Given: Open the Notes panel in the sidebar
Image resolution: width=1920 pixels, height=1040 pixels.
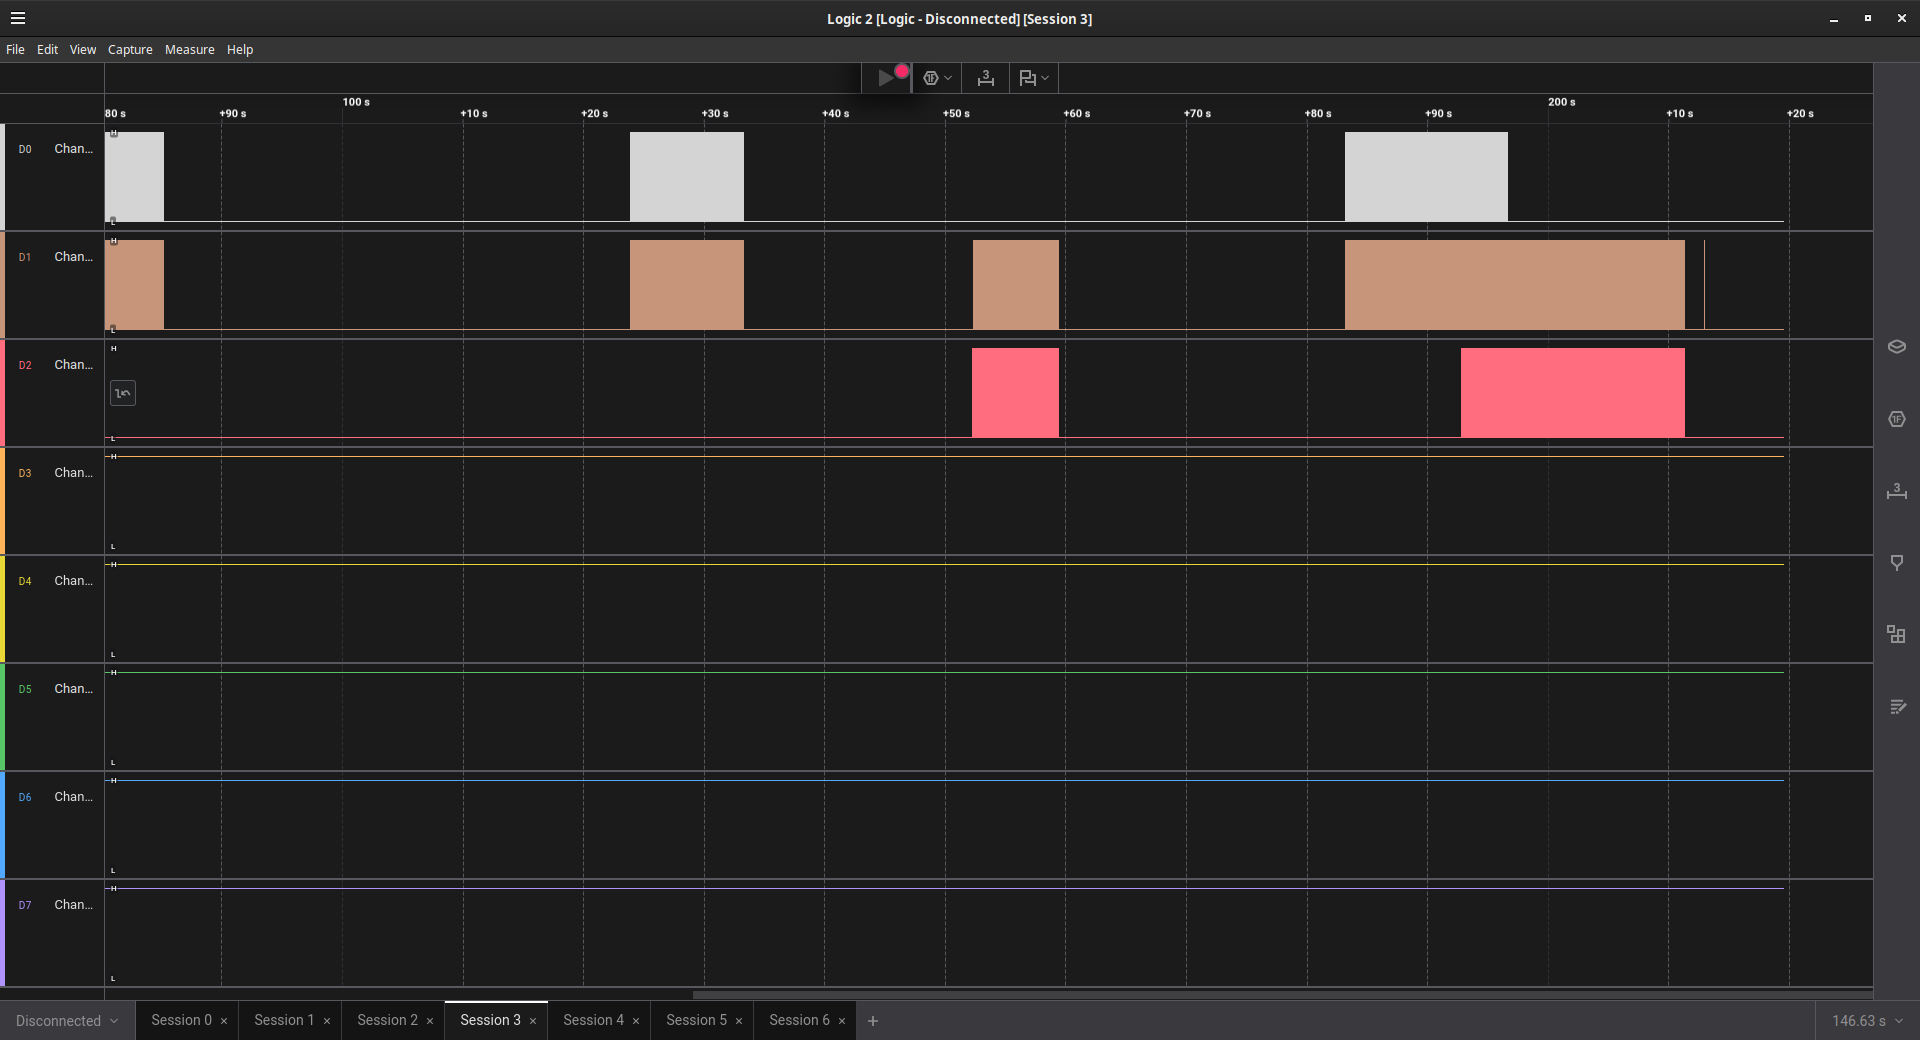Looking at the screenshot, I should 1896,707.
